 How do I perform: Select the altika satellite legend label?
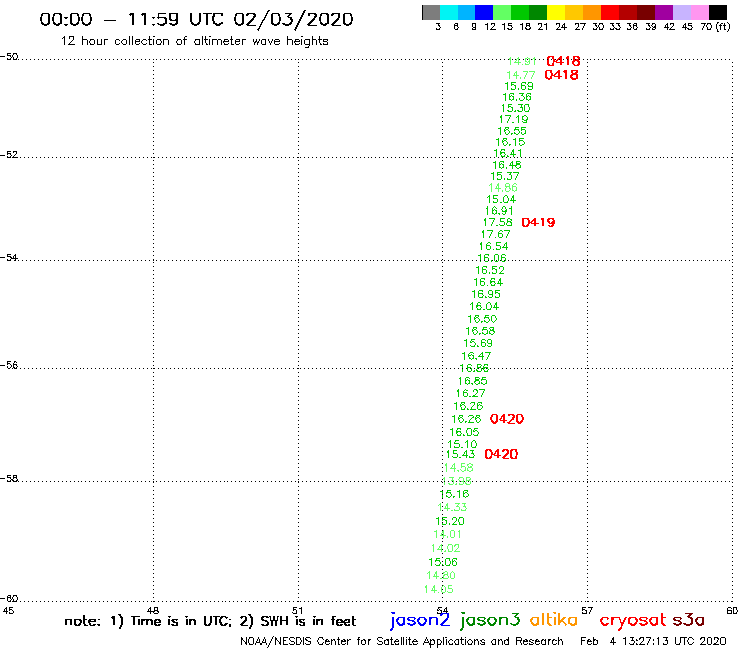tap(554, 619)
